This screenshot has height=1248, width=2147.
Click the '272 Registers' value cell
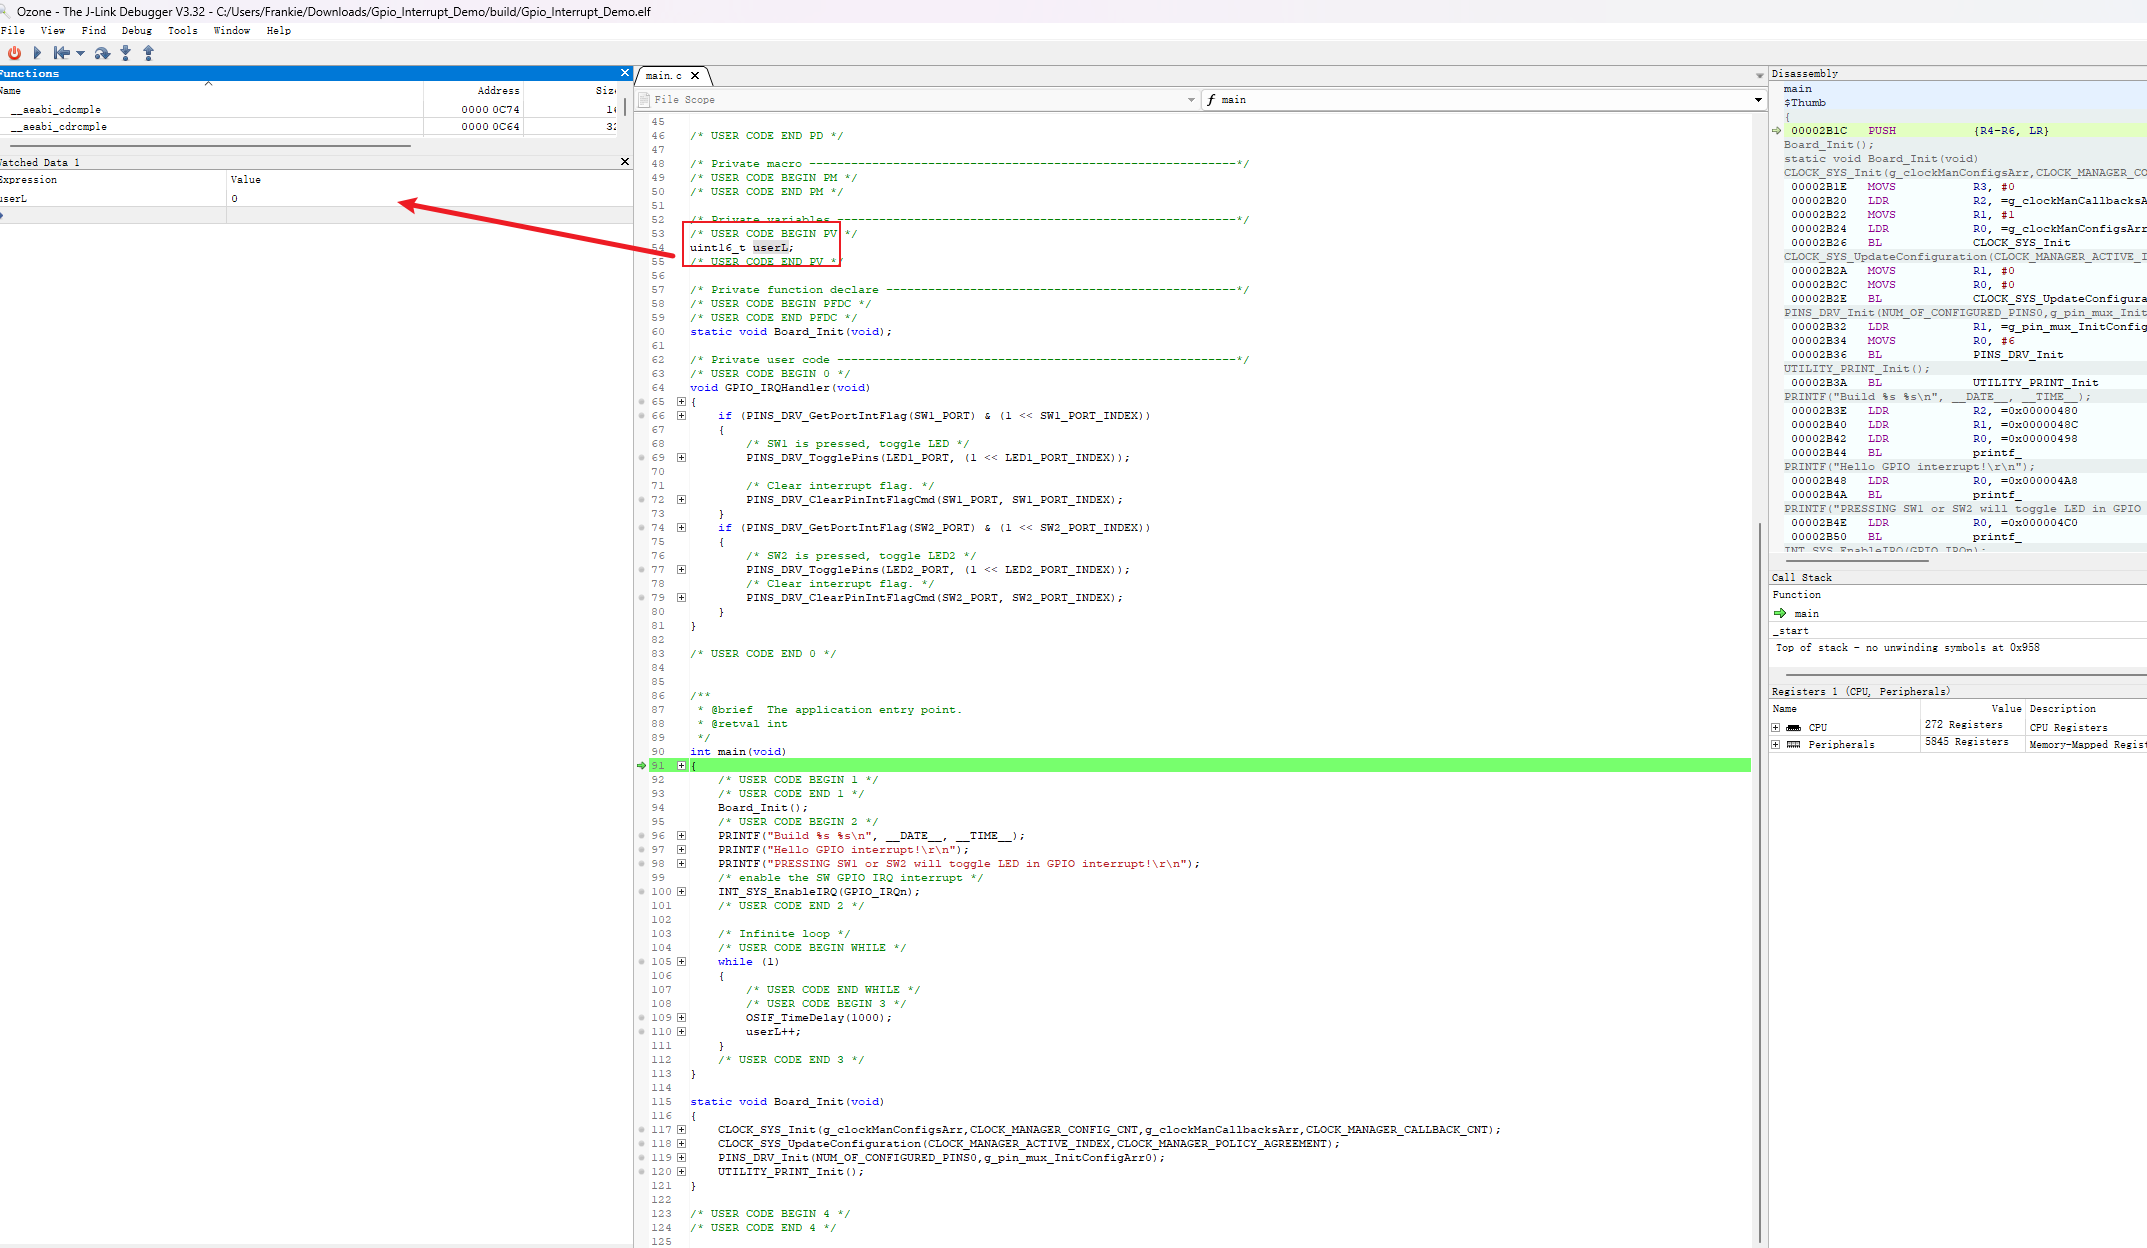(1972, 726)
